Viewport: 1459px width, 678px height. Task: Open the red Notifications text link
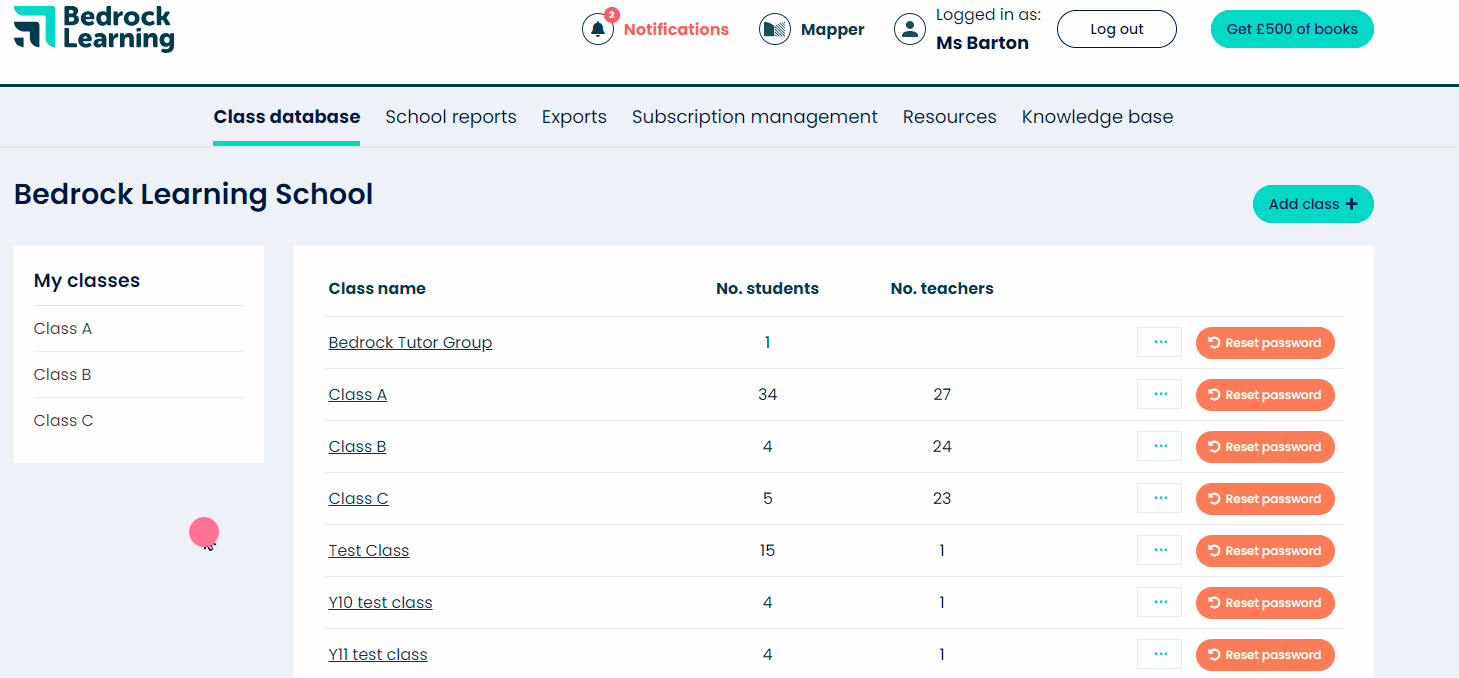[676, 29]
